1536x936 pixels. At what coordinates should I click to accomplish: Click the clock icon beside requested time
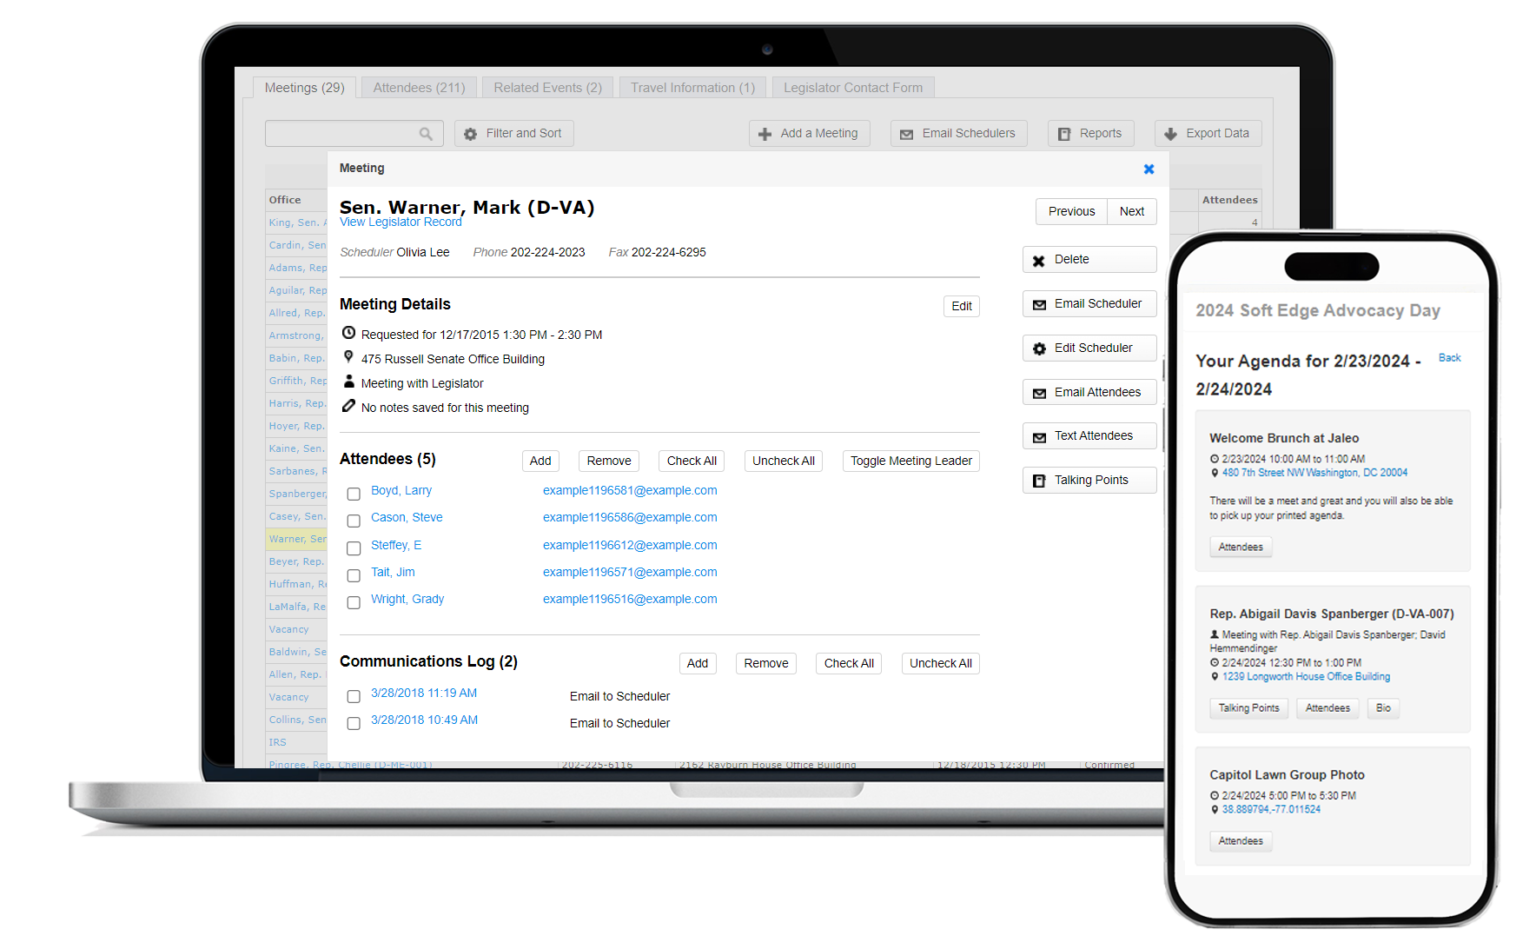pos(348,333)
